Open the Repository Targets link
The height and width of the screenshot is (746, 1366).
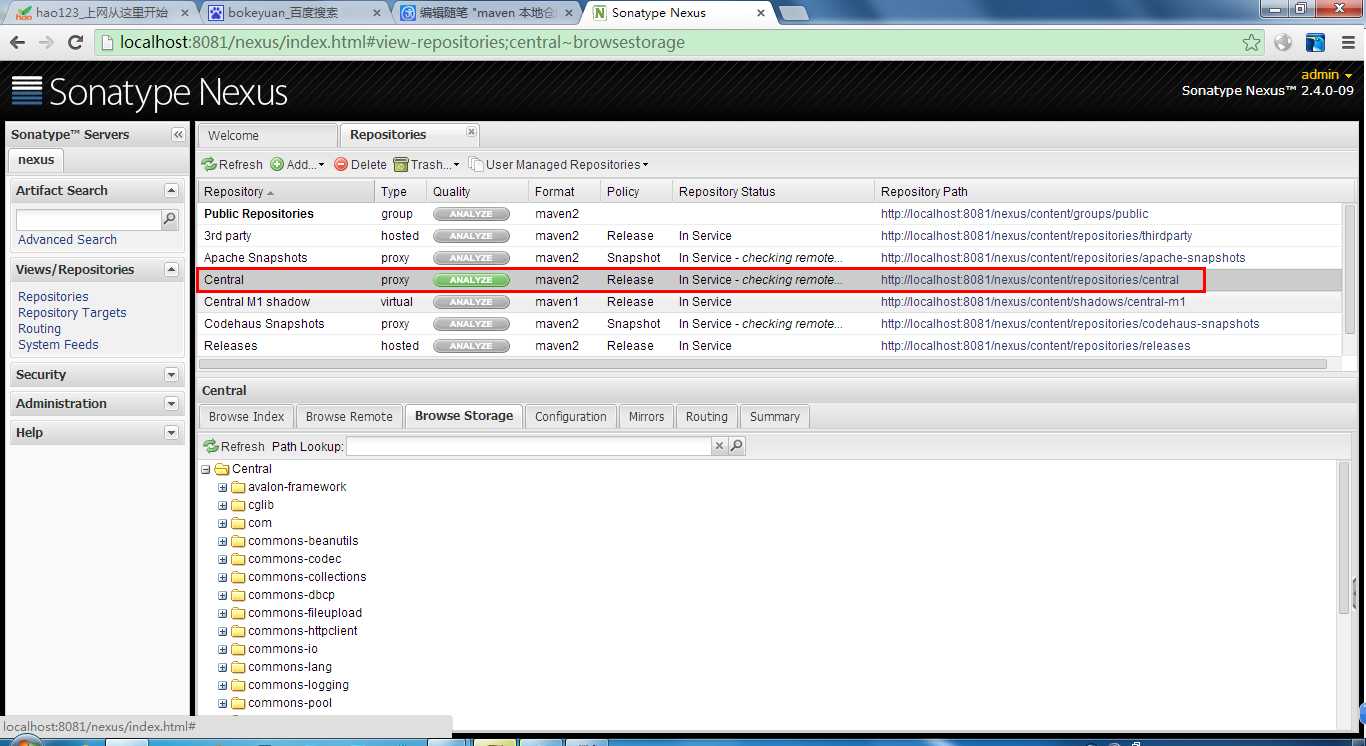click(72, 313)
